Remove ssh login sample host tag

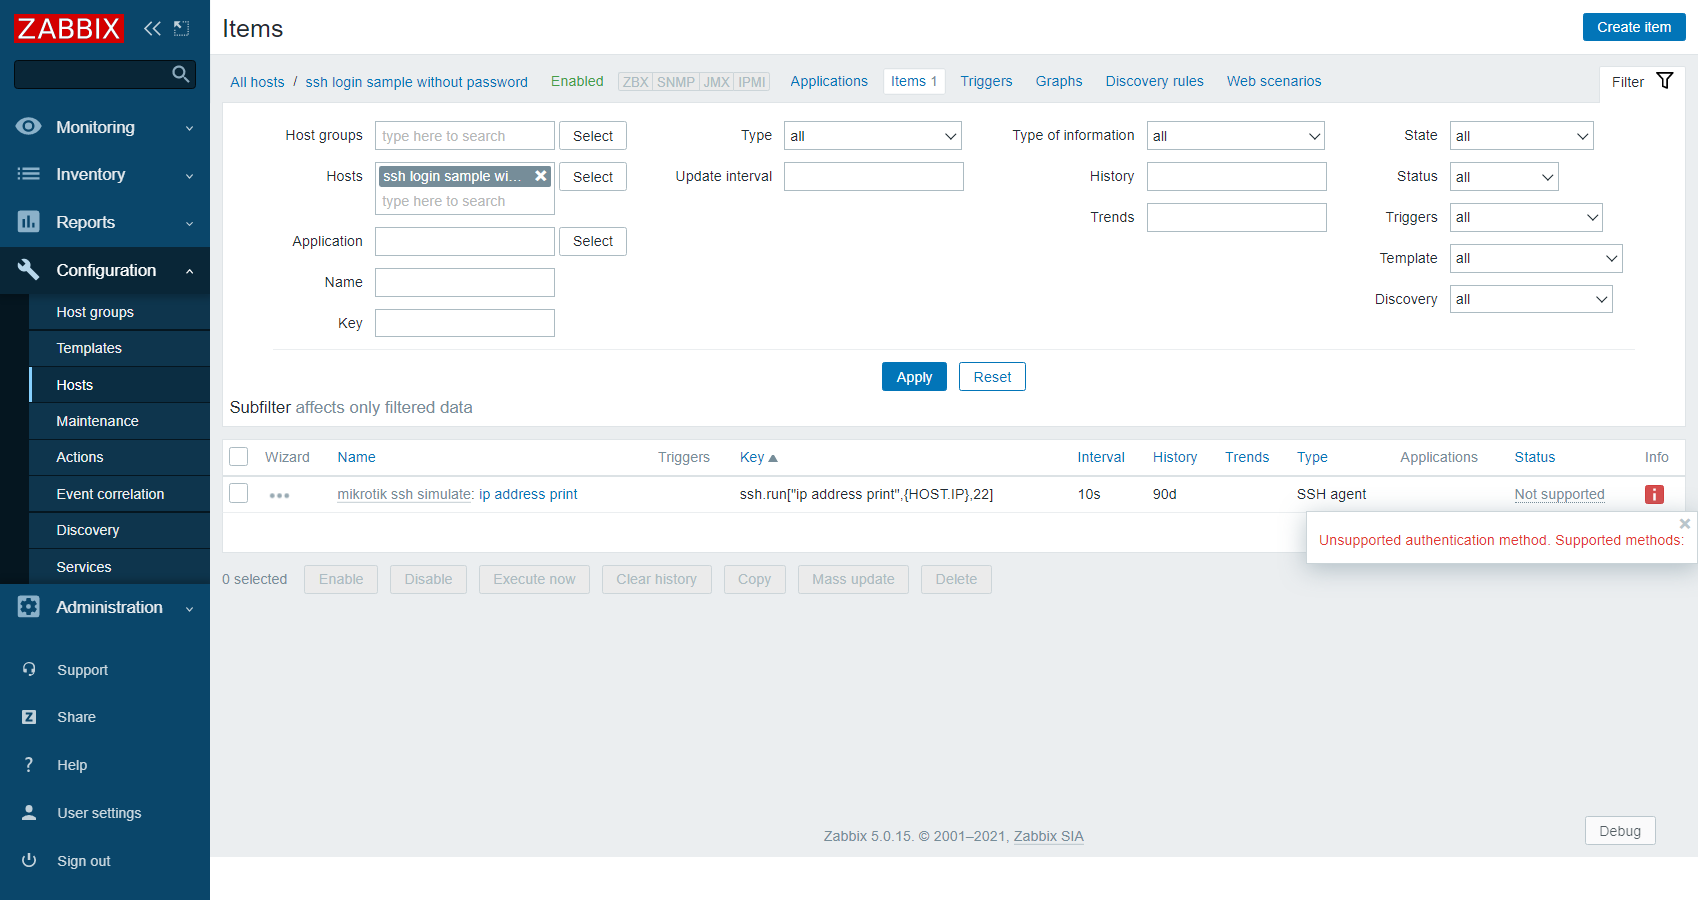pos(541,176)
